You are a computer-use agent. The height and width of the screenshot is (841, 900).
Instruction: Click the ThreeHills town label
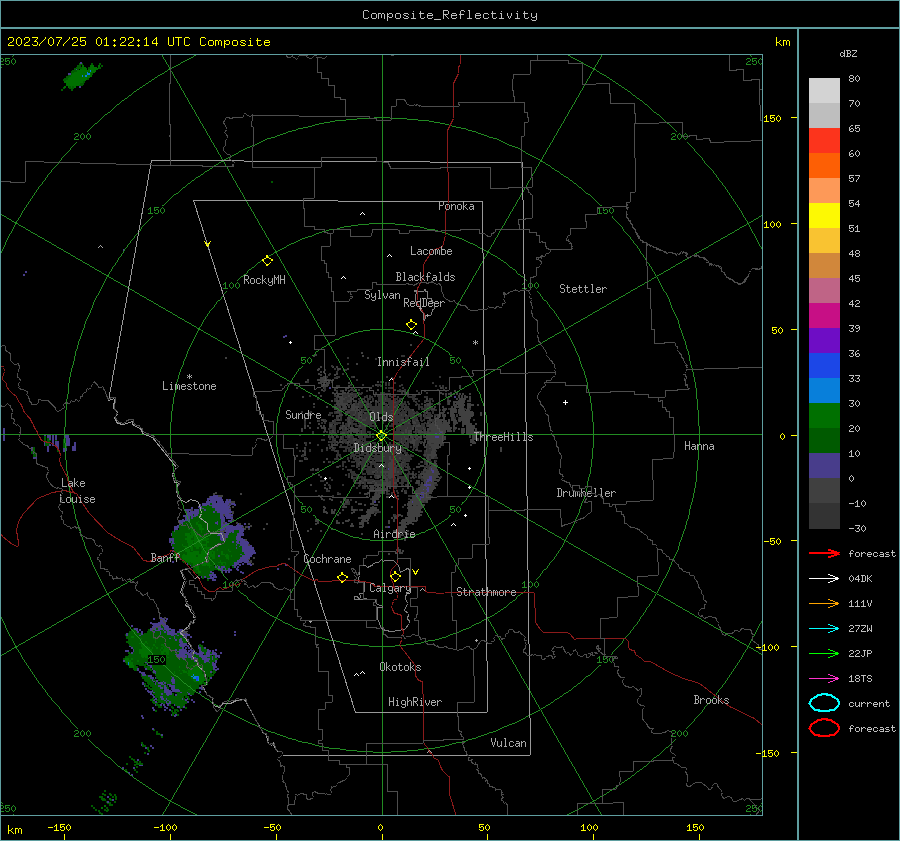tap(503, 437)
